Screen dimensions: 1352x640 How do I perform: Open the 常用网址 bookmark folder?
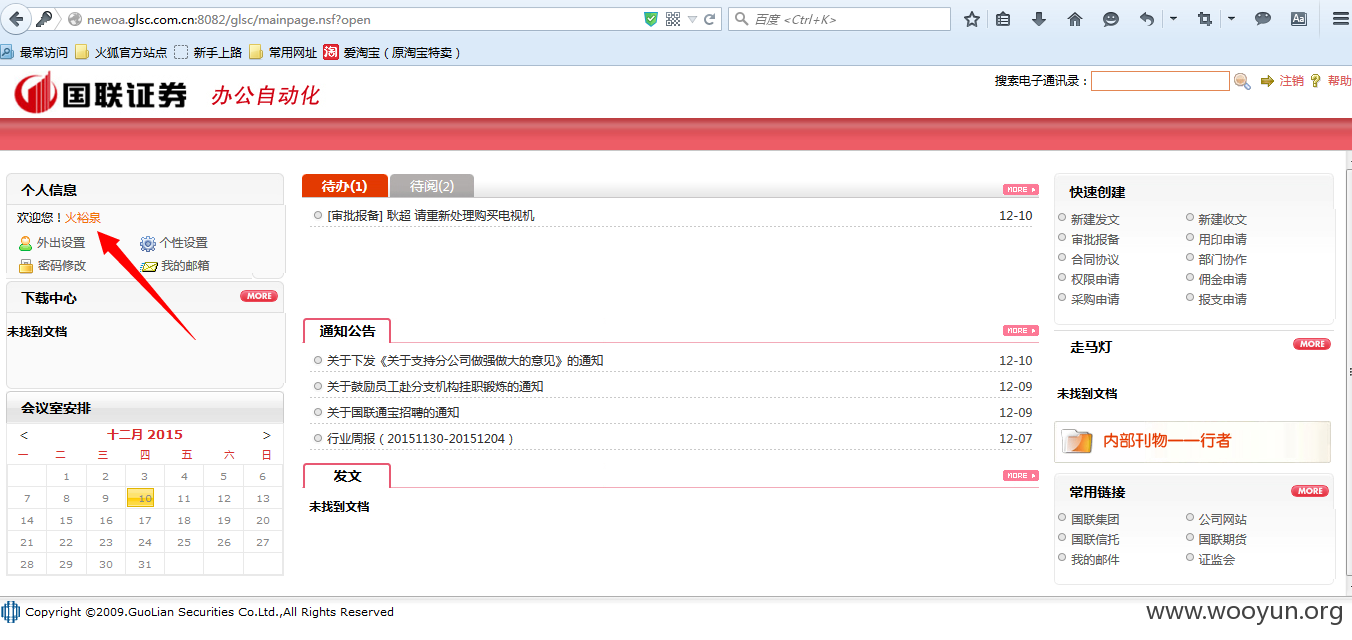click(x=283, y=52)
